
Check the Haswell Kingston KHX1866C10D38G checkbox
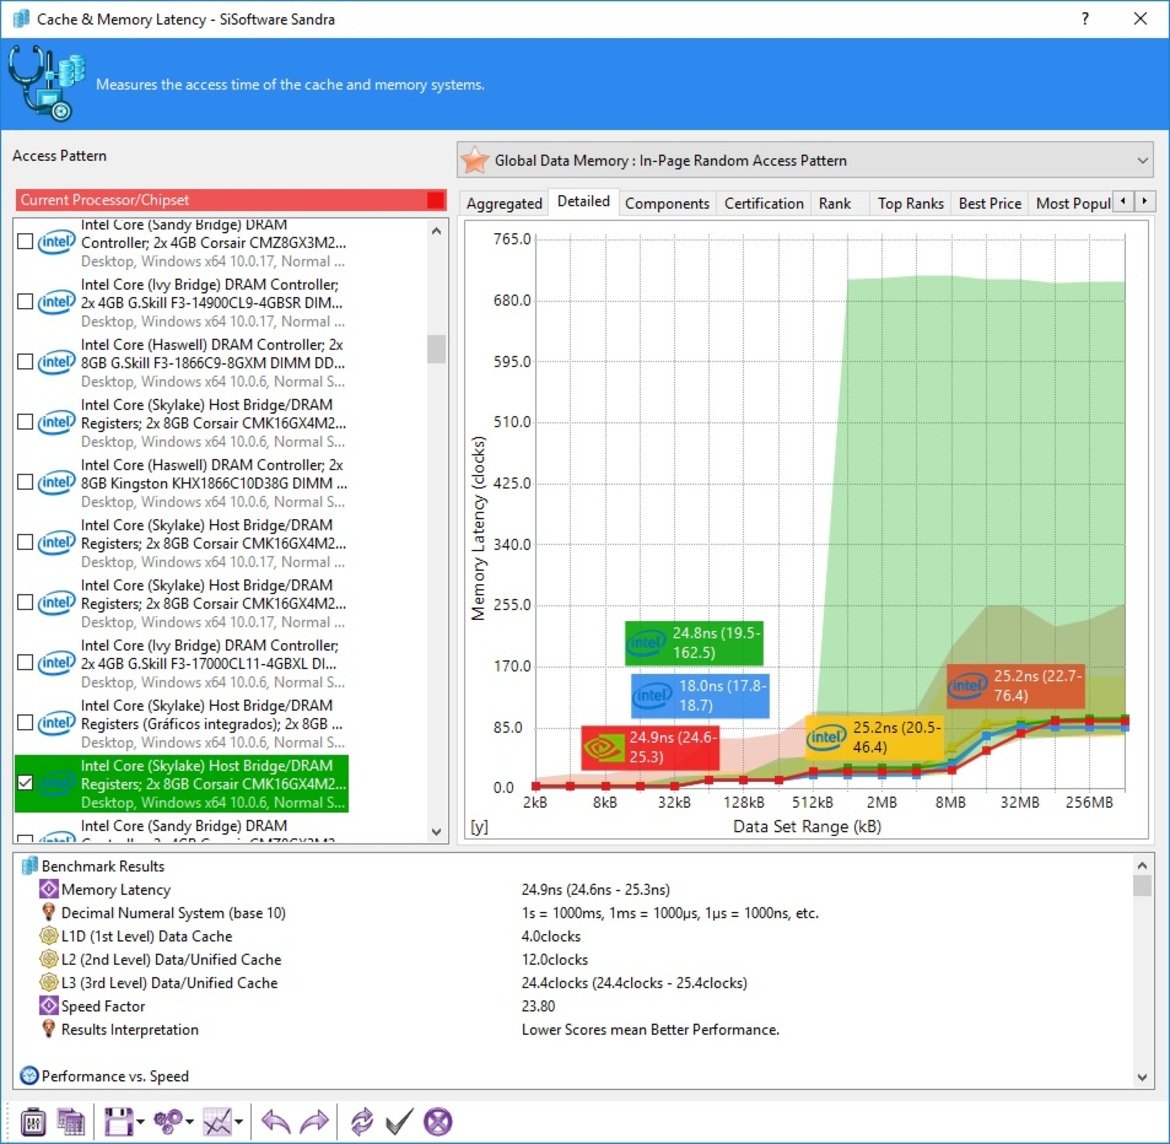coord(25,482)
